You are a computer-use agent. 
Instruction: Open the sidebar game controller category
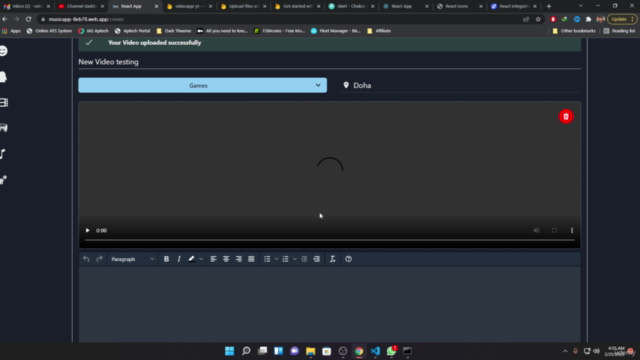click(4, 128)
